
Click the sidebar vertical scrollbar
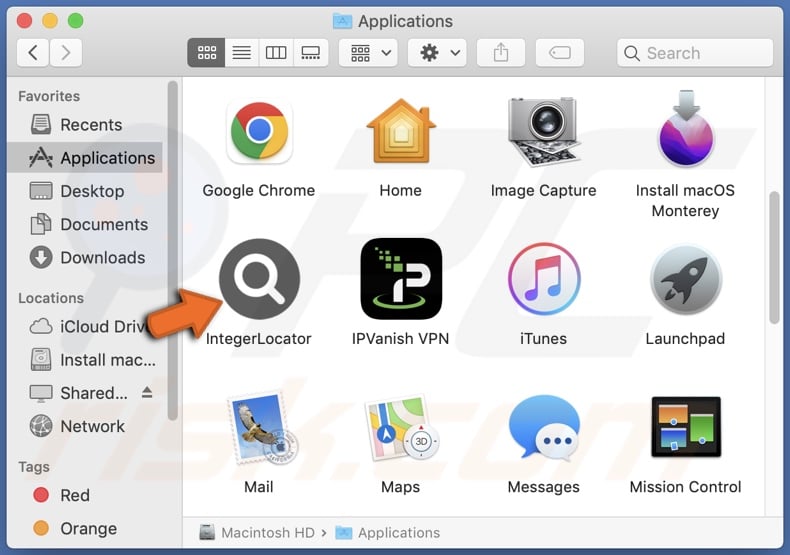[172, 250]
